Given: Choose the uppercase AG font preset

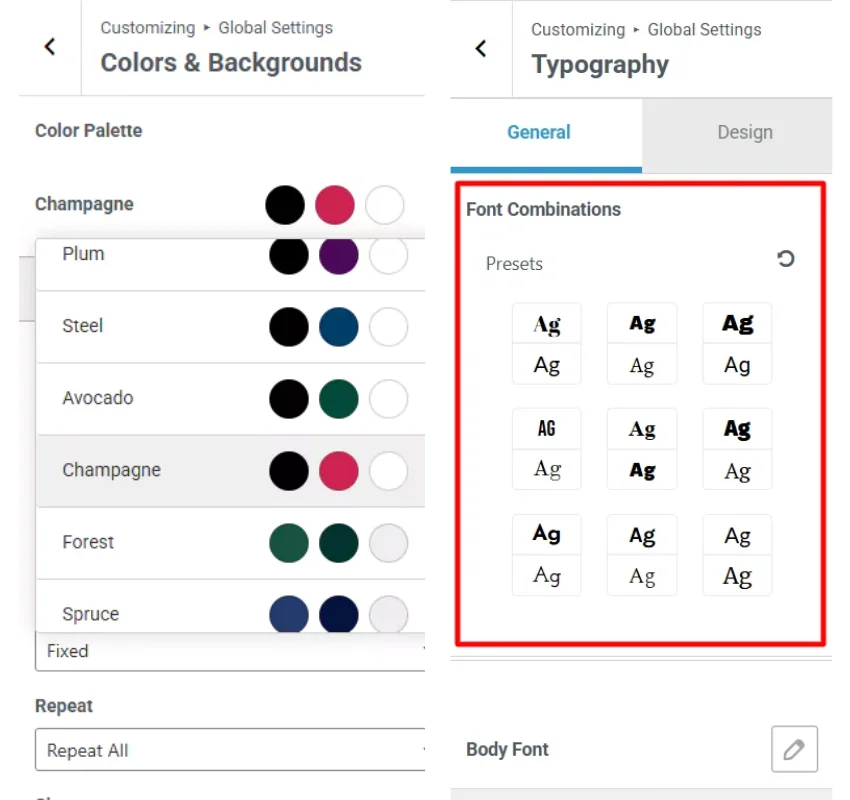Looking at the screenshot, I should (546, 448).
